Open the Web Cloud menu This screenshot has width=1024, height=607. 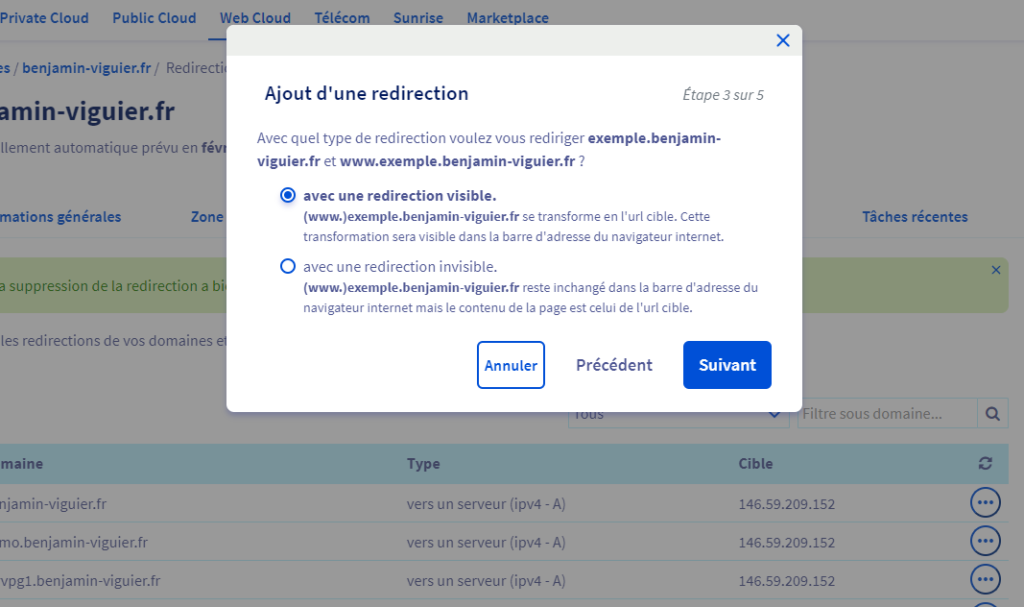(255, 18)
